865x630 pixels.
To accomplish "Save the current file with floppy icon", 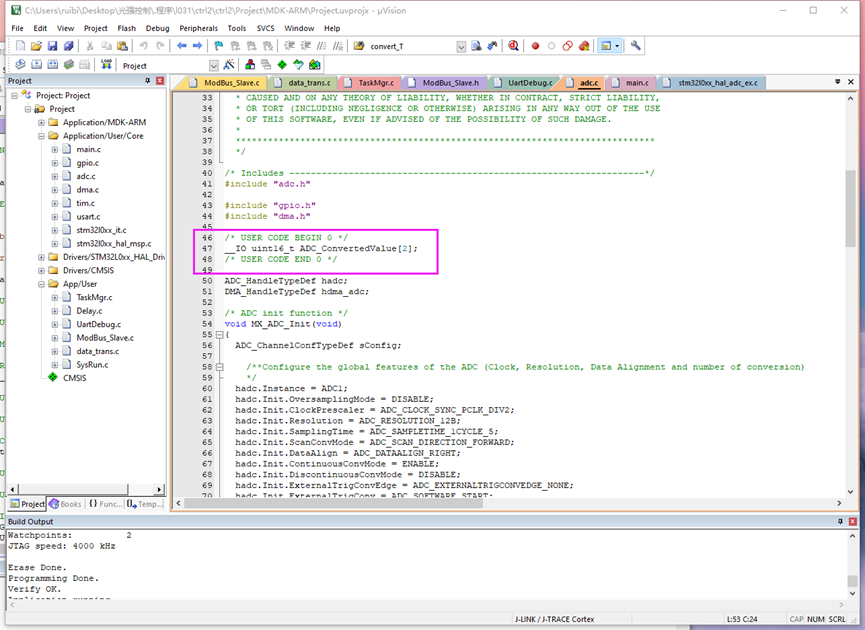I will [x=52, y=46].
